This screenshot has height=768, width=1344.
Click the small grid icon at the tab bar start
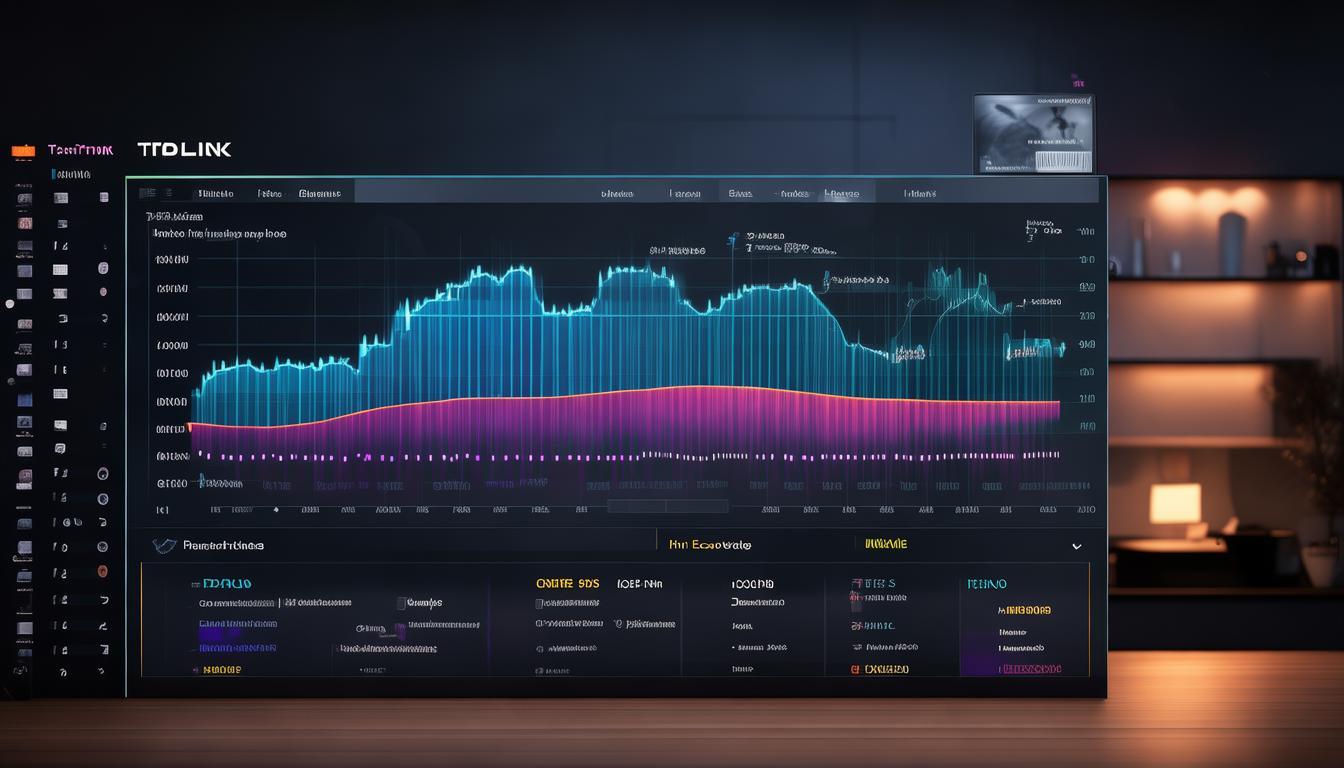pos(147,192)
